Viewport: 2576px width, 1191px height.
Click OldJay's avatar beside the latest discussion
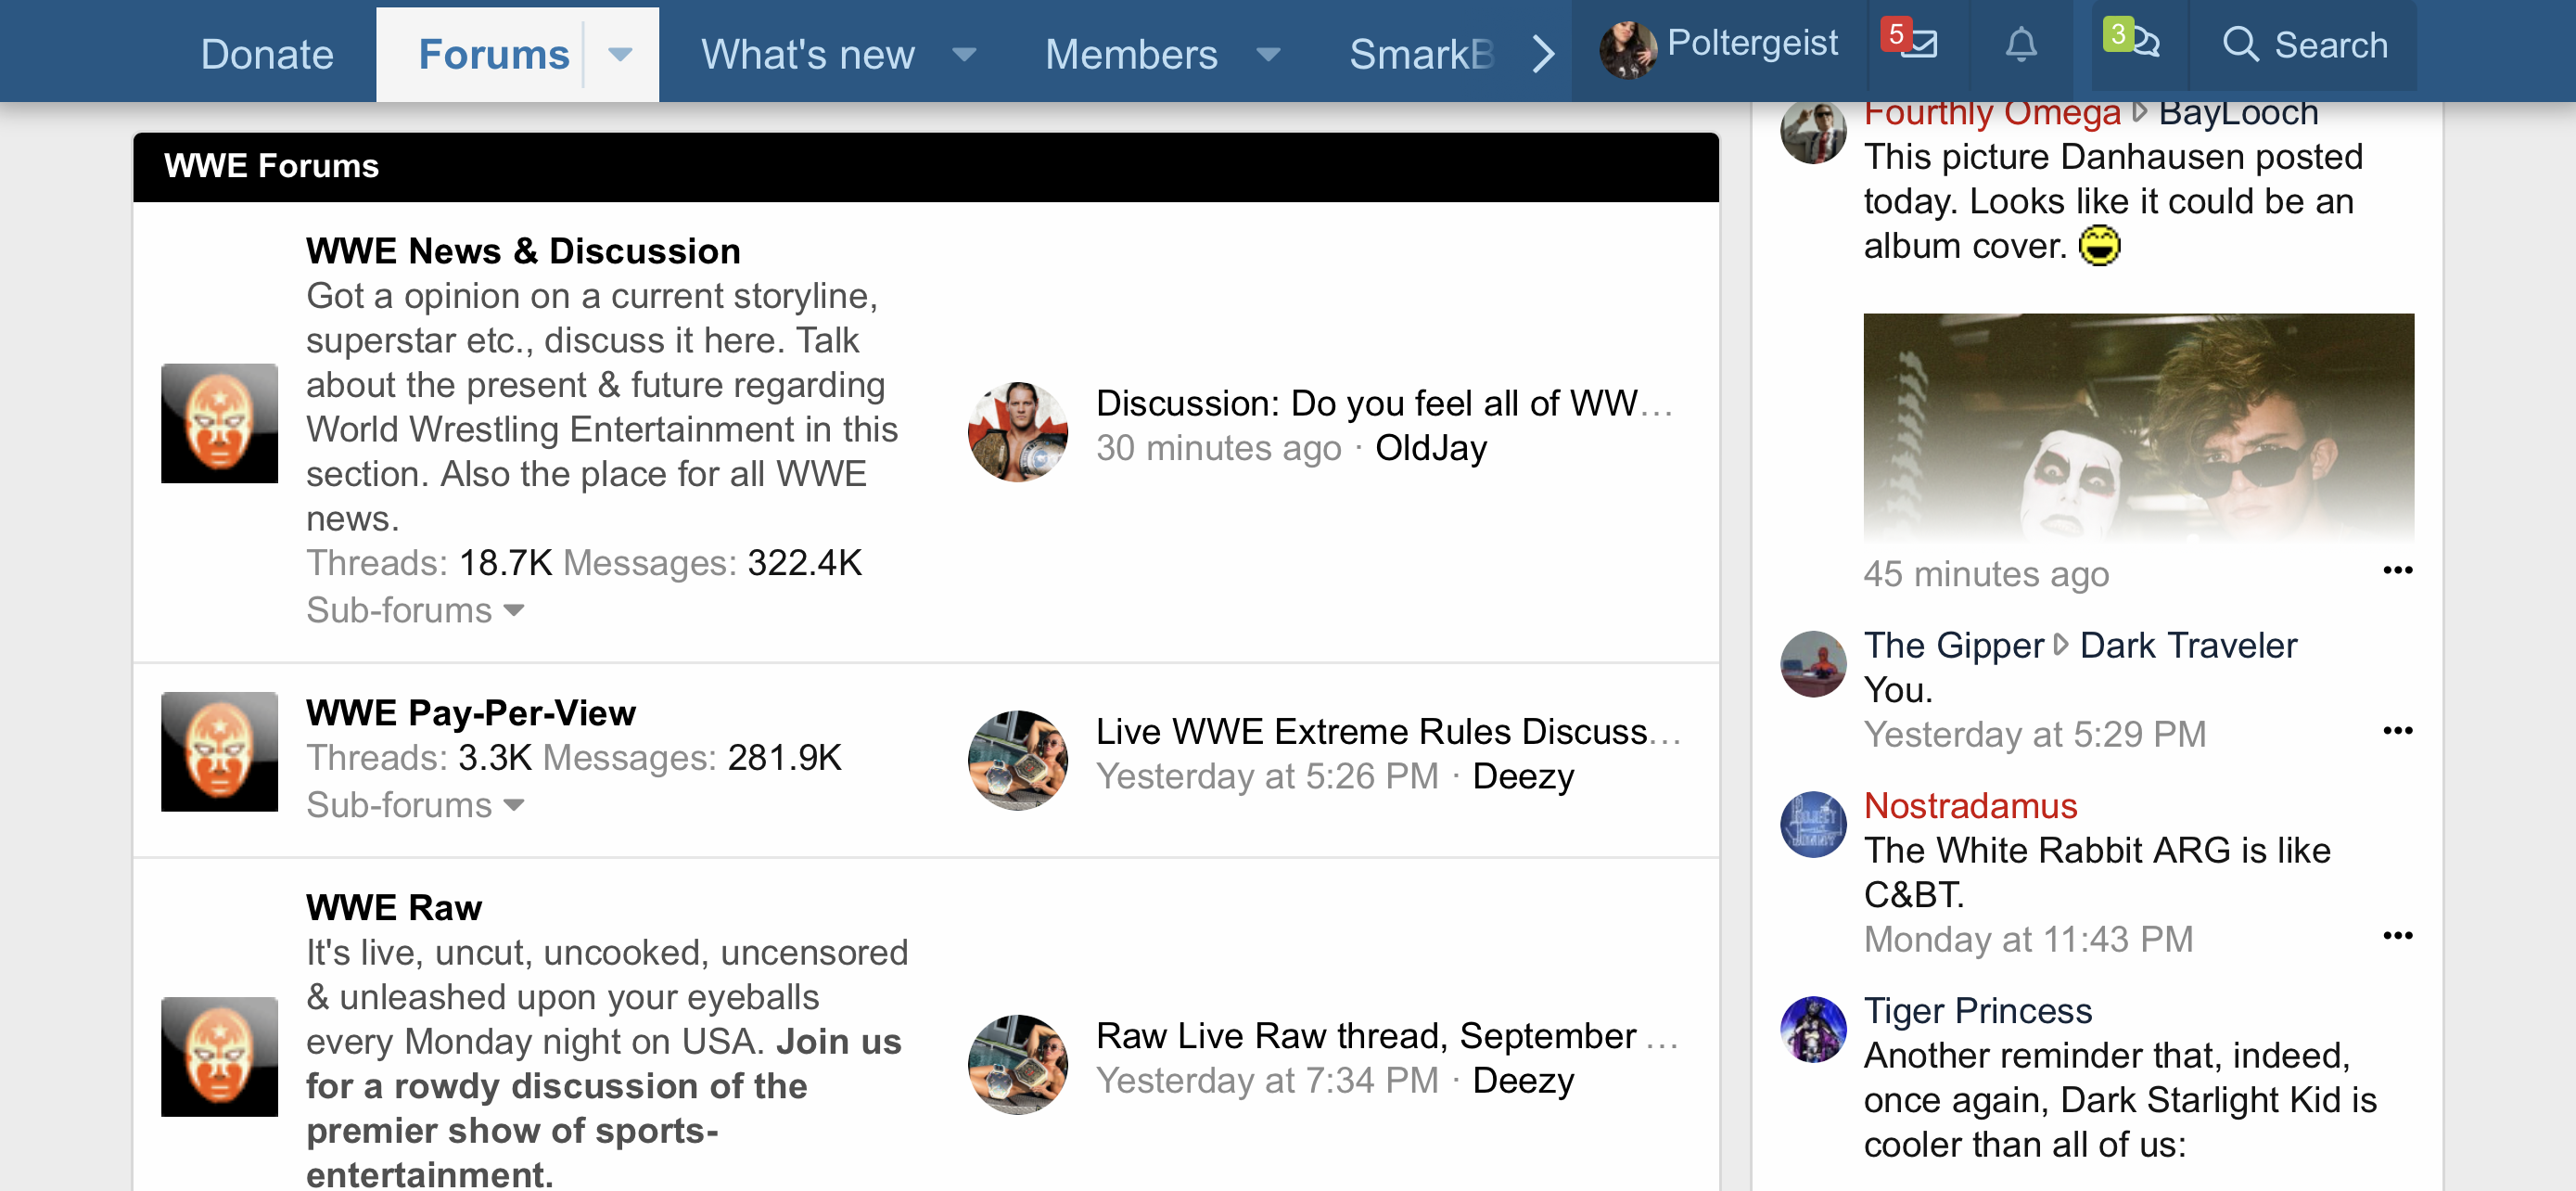click(x=1017, y=431)
